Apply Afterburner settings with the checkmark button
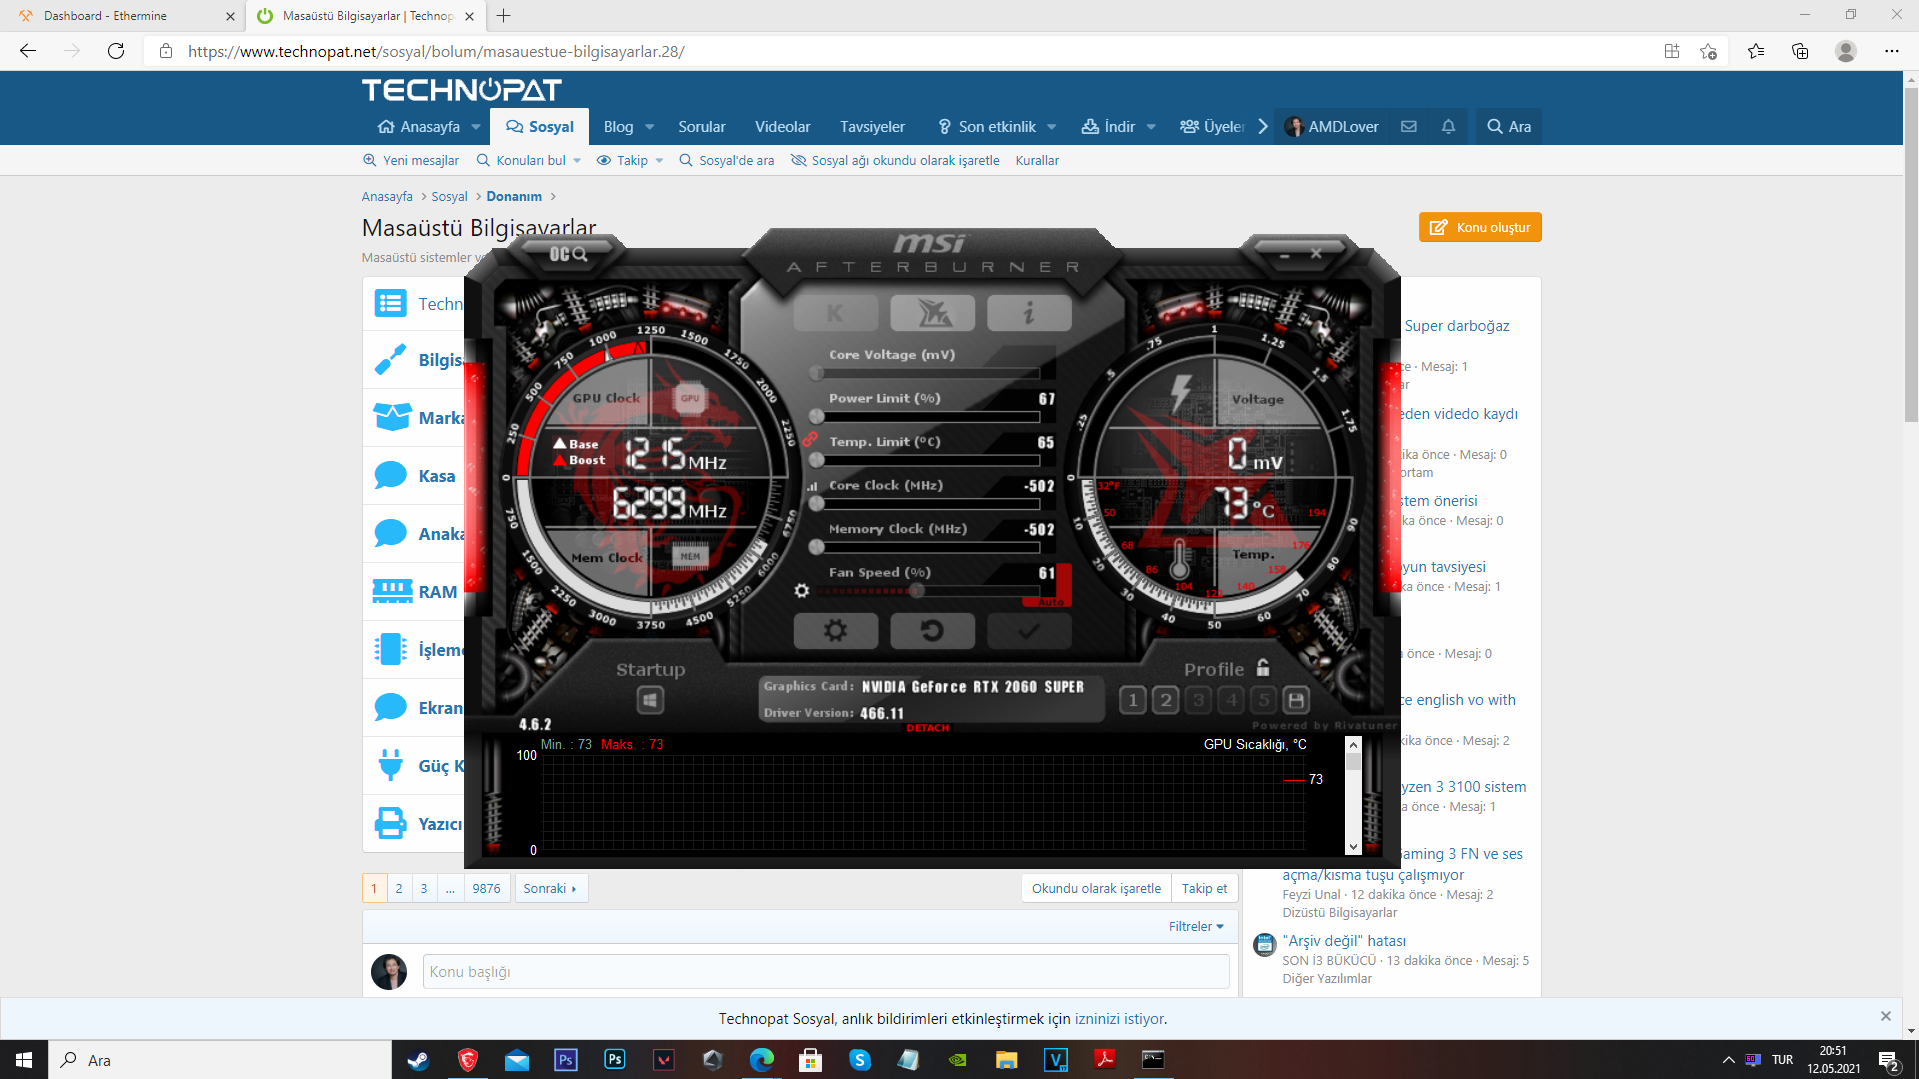 tap(1029, 631)
